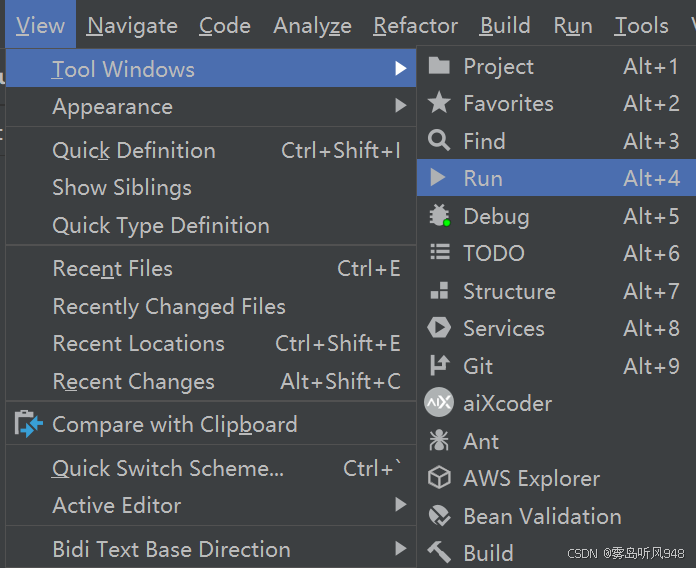Click the aiXcoder plugin icon

[439, 403]
